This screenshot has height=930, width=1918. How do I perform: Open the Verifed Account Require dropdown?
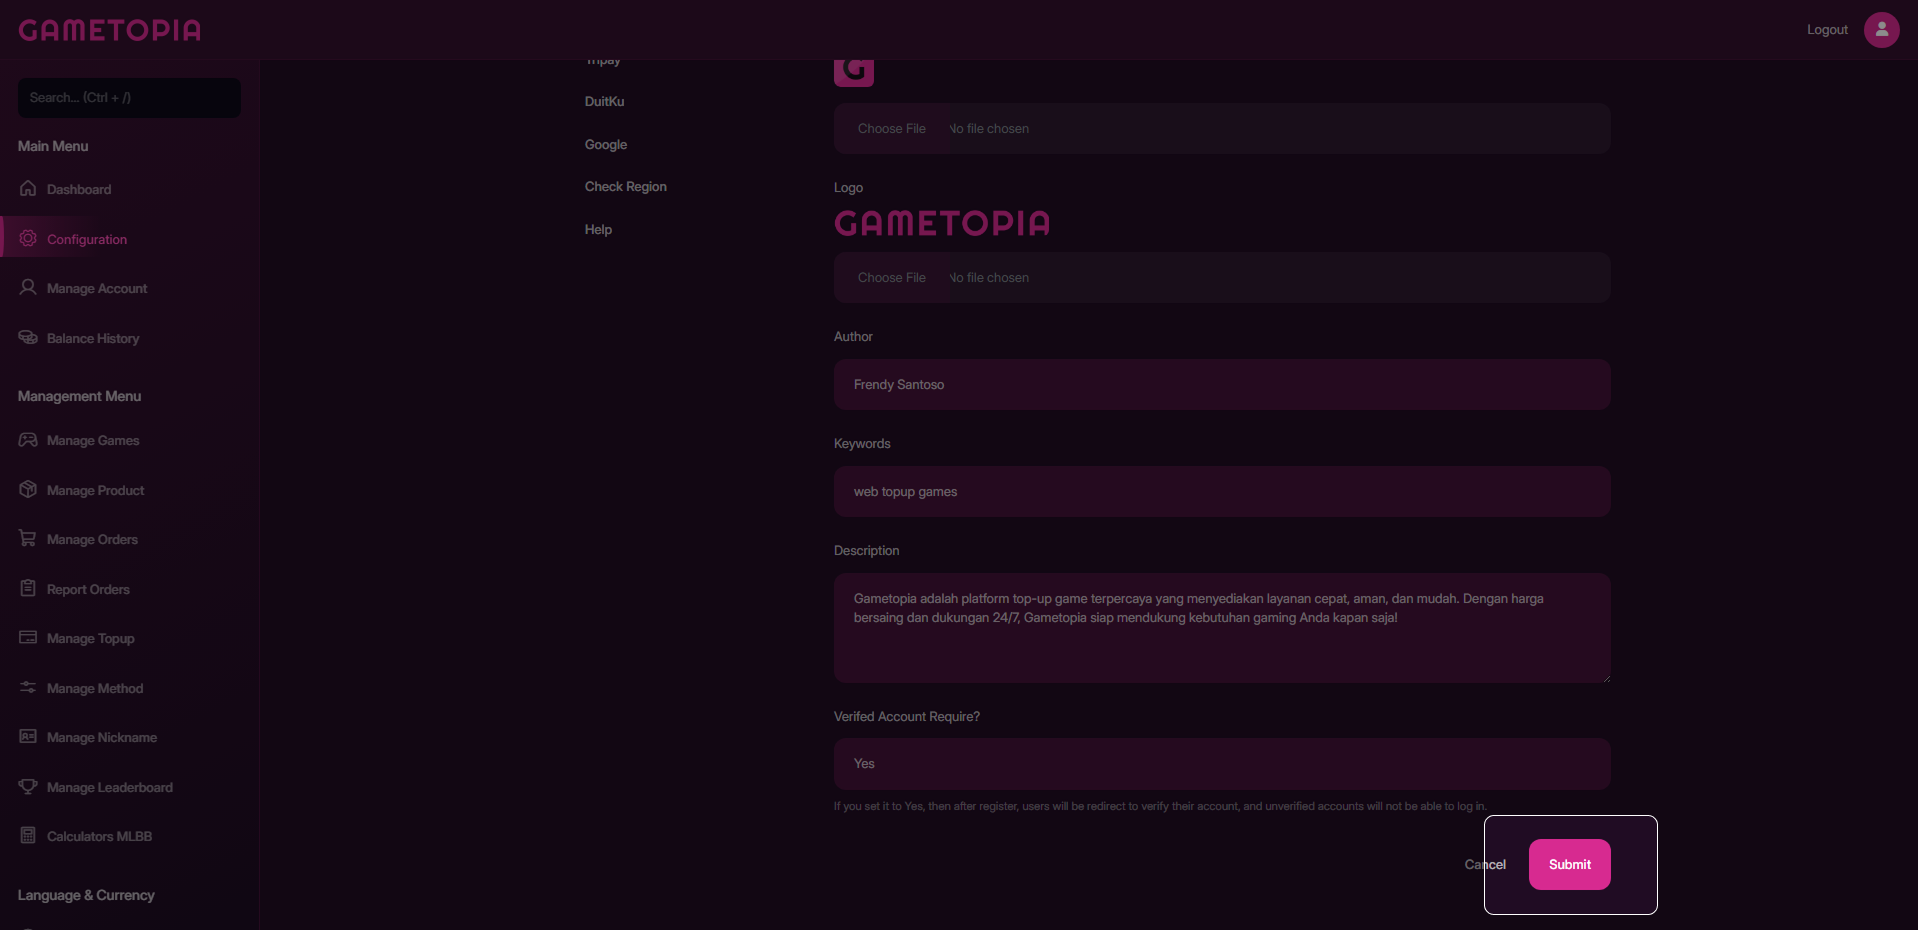[1221, 763]
